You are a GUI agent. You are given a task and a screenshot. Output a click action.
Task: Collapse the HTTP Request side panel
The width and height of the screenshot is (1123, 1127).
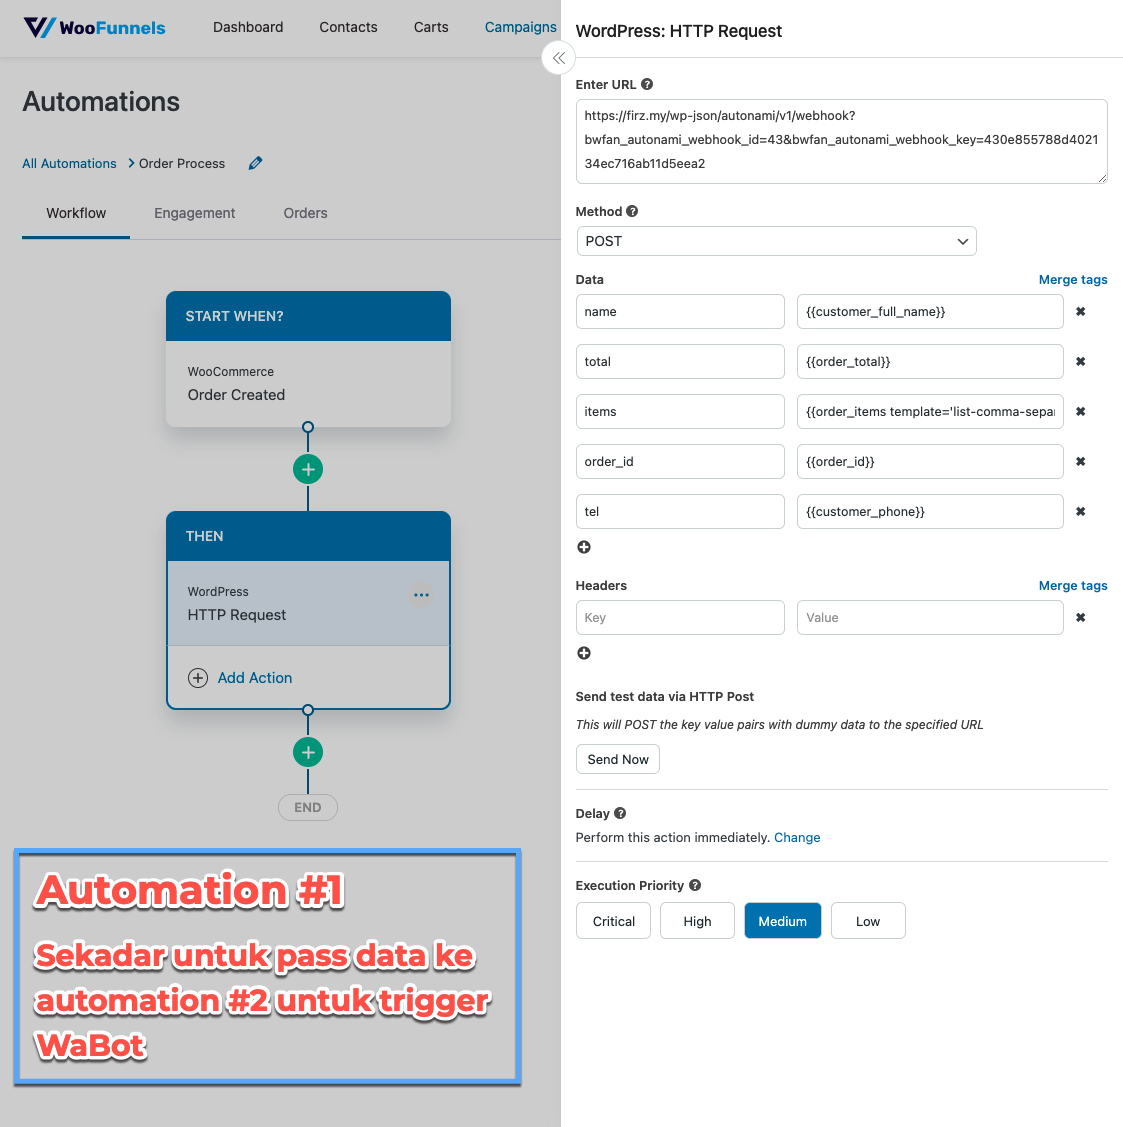pyautogui.click(x=559, y=58)
